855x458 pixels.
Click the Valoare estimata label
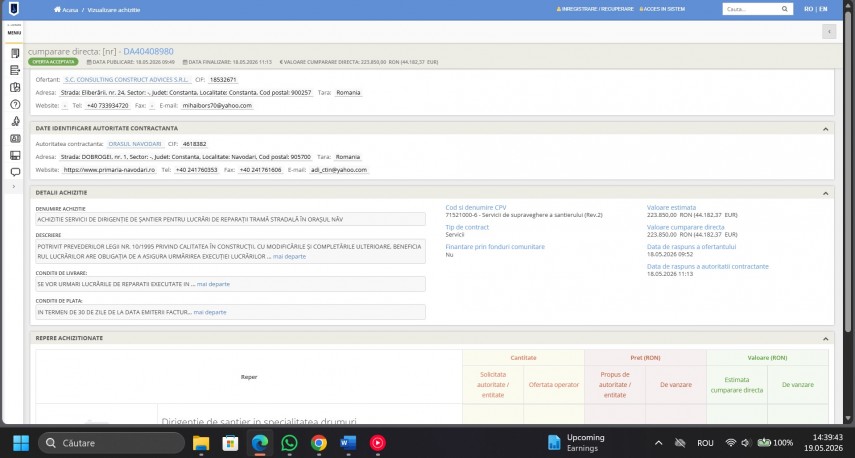point(671,208)
